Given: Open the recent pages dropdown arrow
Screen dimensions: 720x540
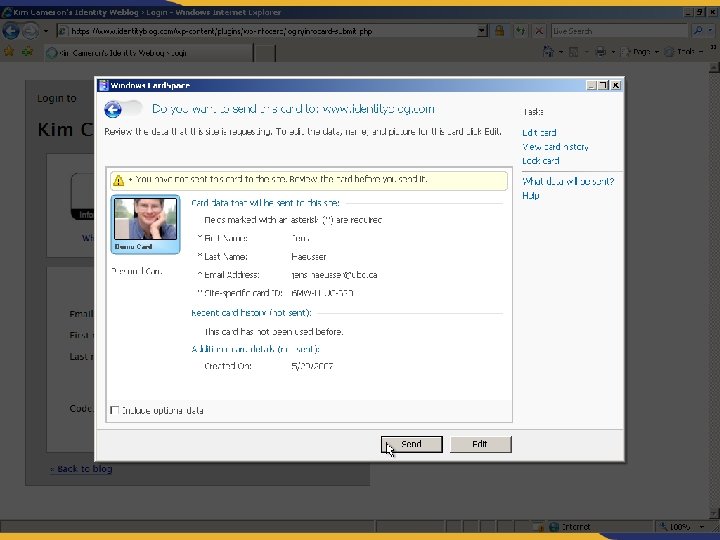Looking at the screenshot, I should (x=45, y=31).
